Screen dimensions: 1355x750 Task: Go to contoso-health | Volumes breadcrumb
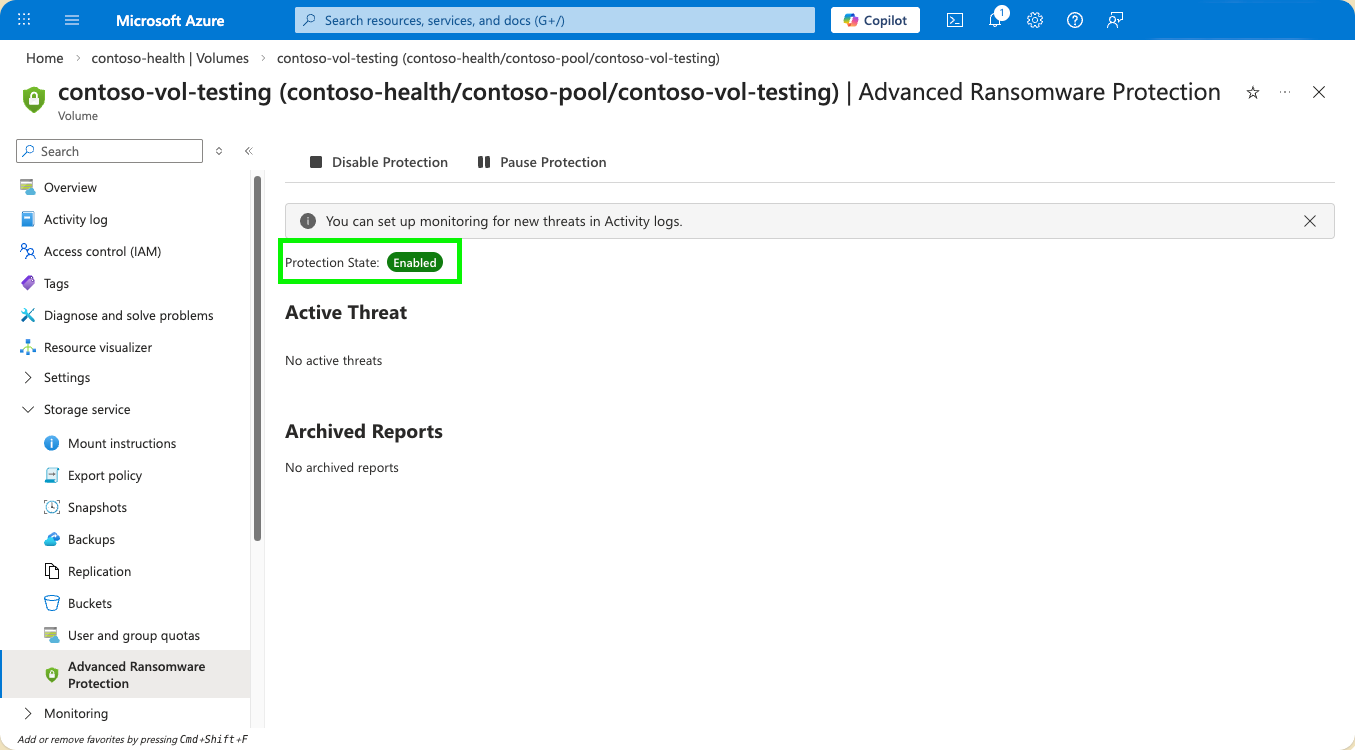tap(170, 58)
